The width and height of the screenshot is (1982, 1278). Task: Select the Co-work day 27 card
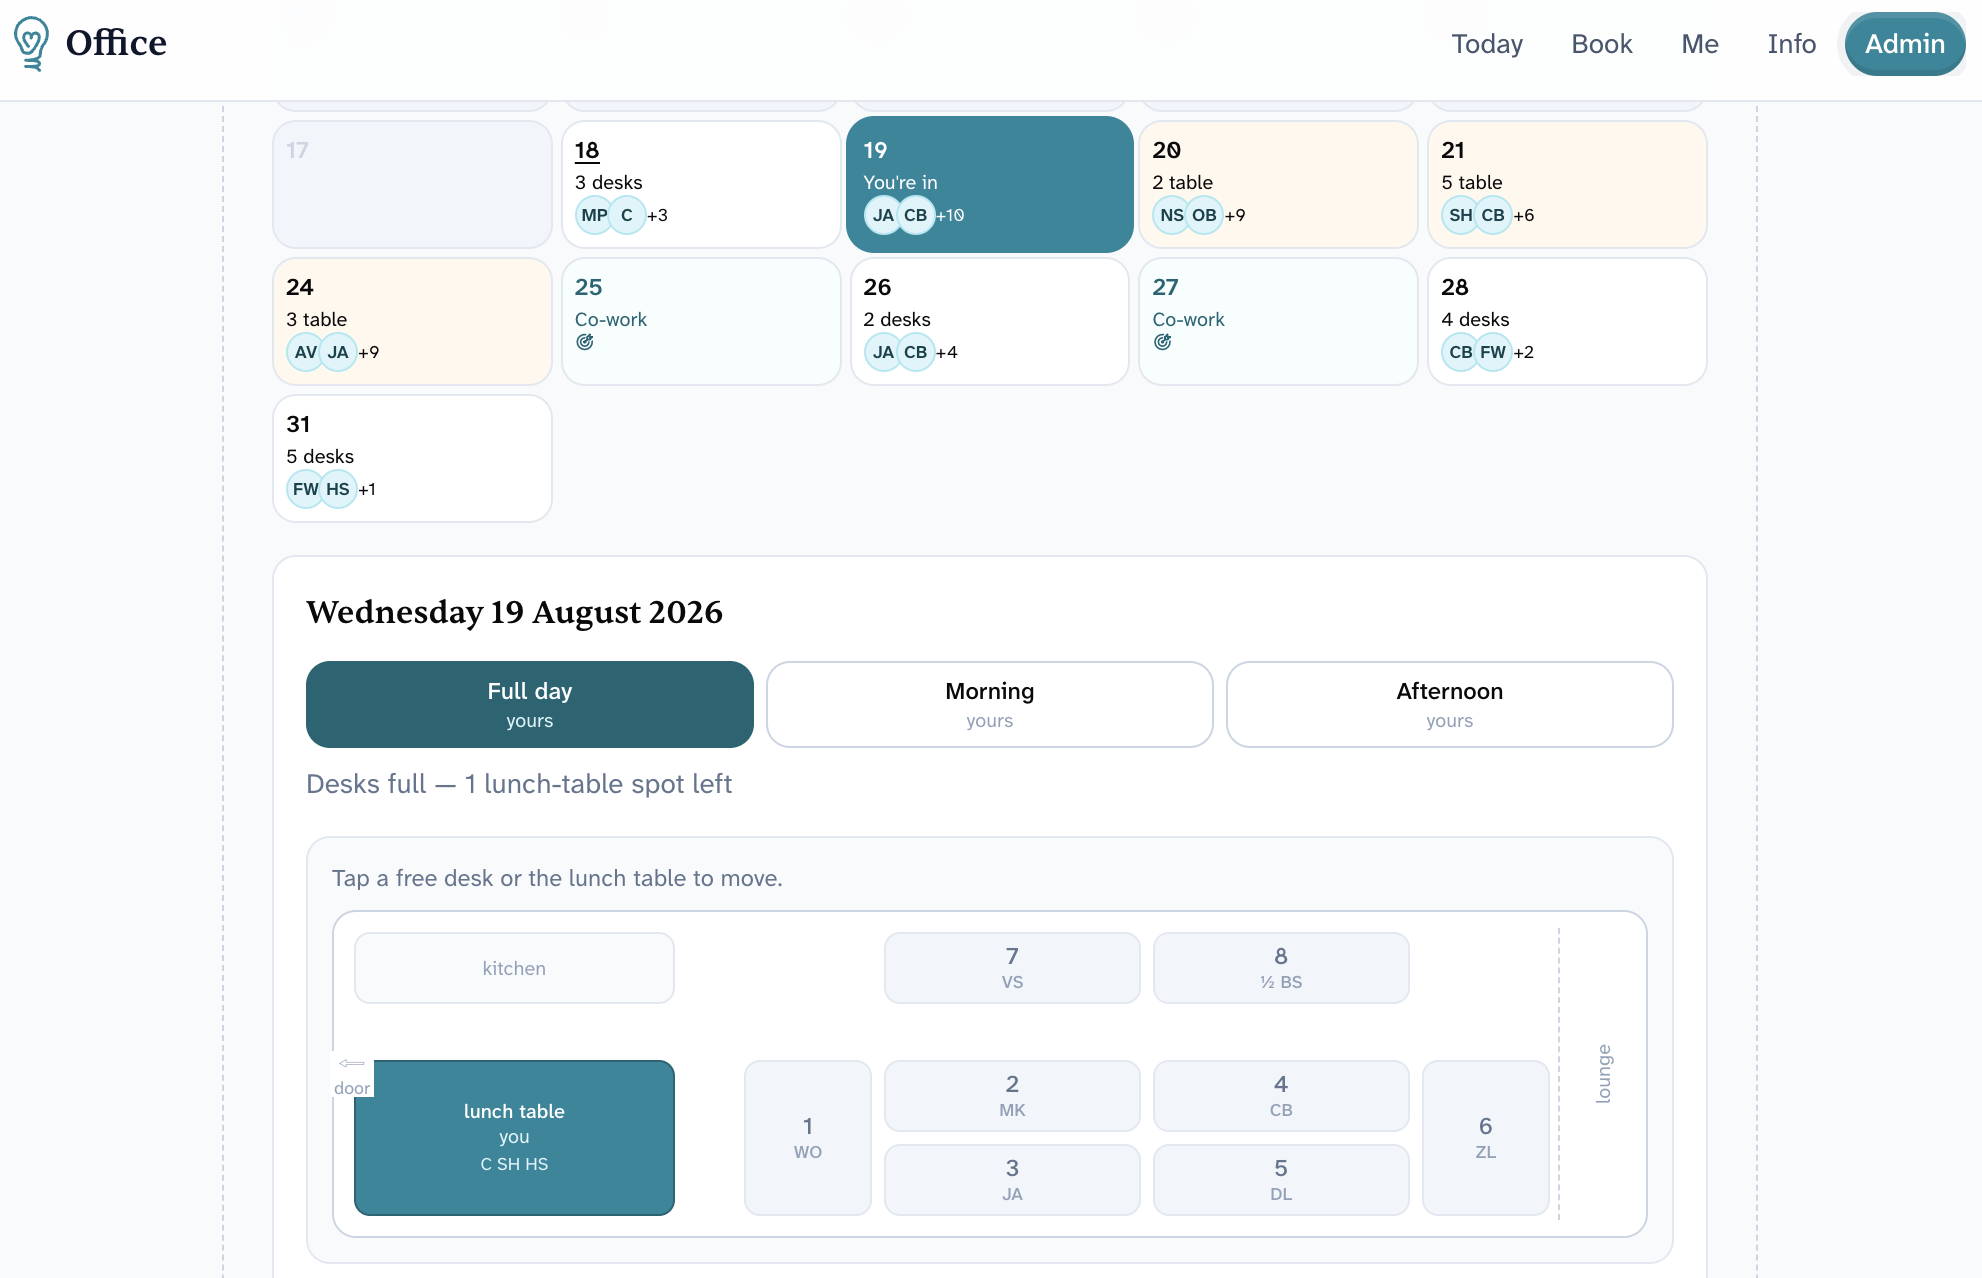click(1278, 322)
